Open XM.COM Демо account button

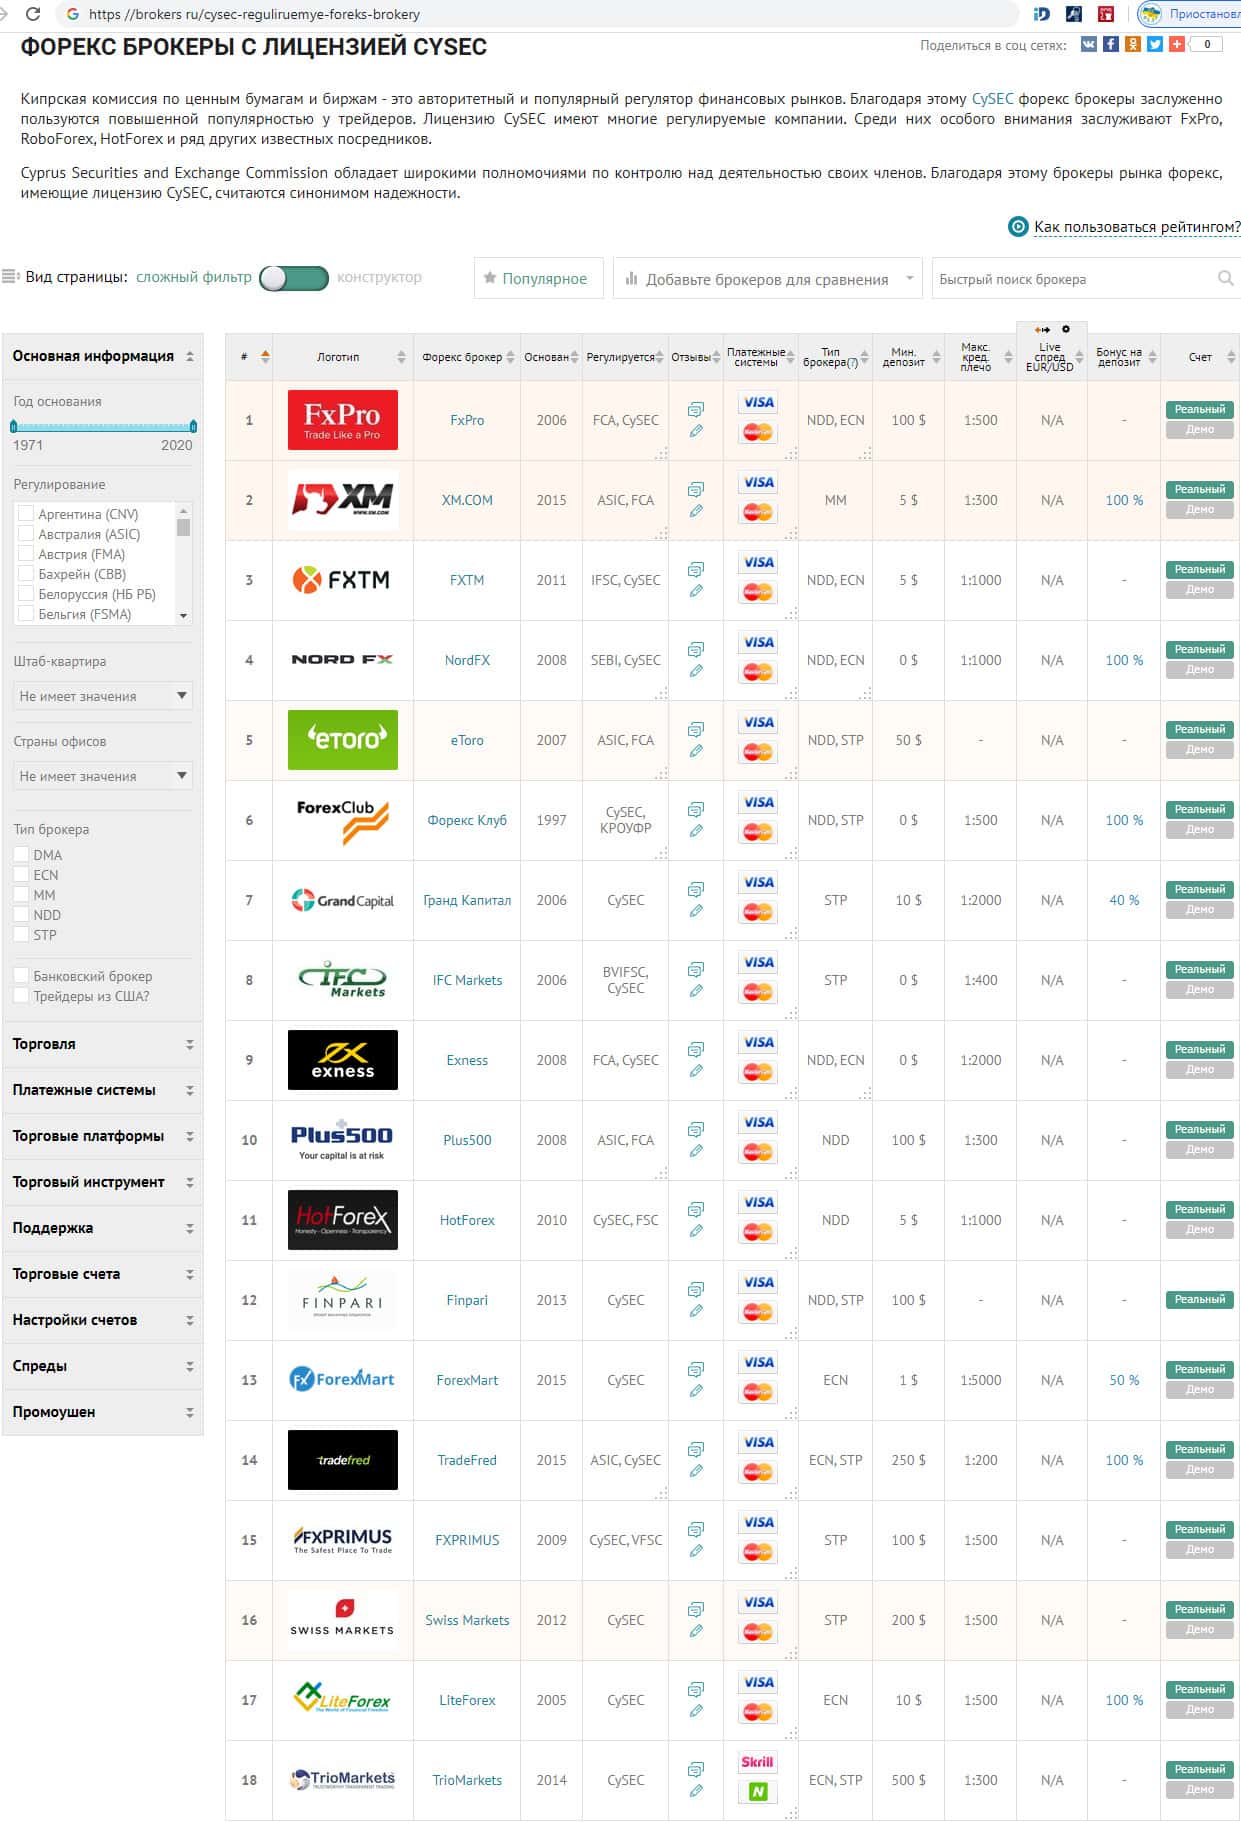click(1200, 510)
